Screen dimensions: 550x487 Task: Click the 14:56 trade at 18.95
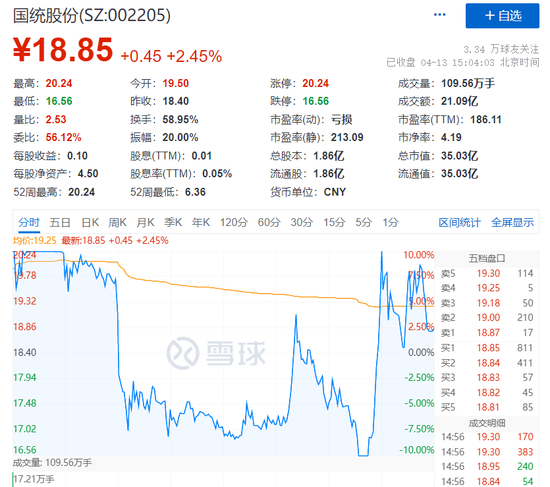click(487, 467)
